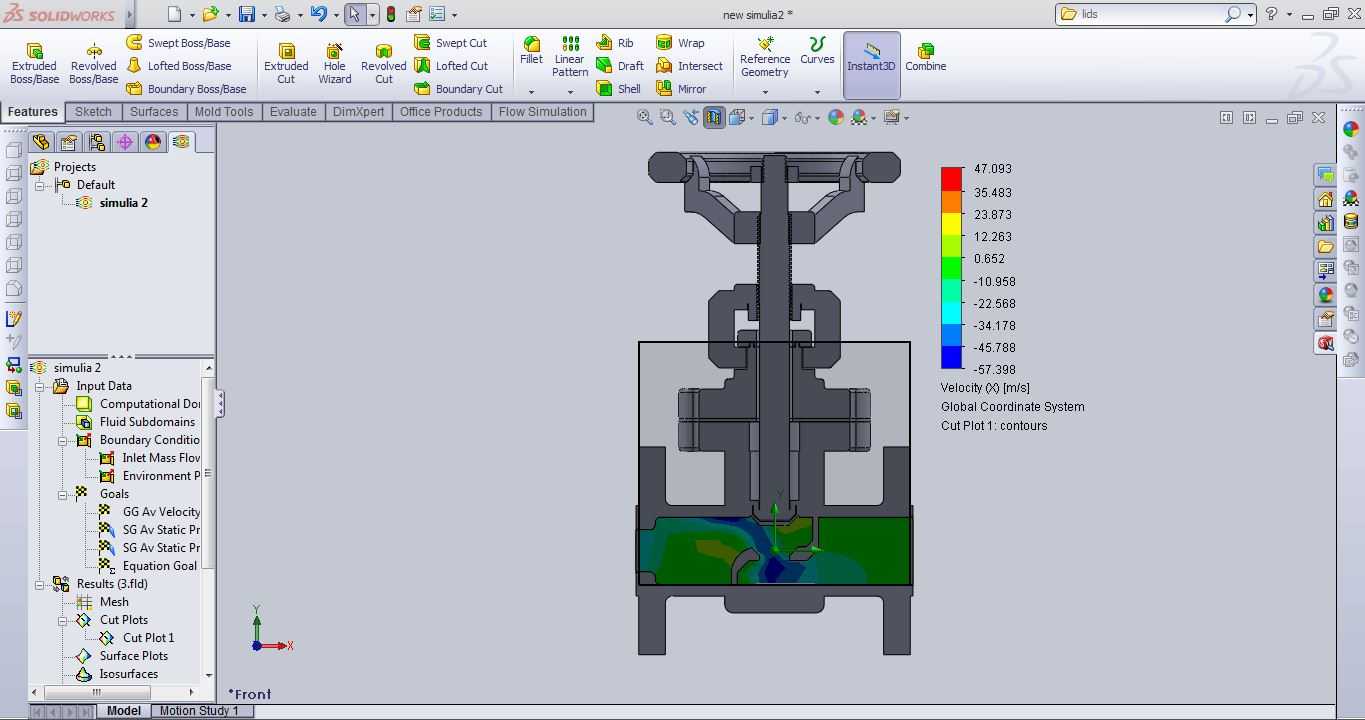This screenshot has height=720, width=1365.
Task: Save the document with the floppy icon
Action: tap(246, 14)
